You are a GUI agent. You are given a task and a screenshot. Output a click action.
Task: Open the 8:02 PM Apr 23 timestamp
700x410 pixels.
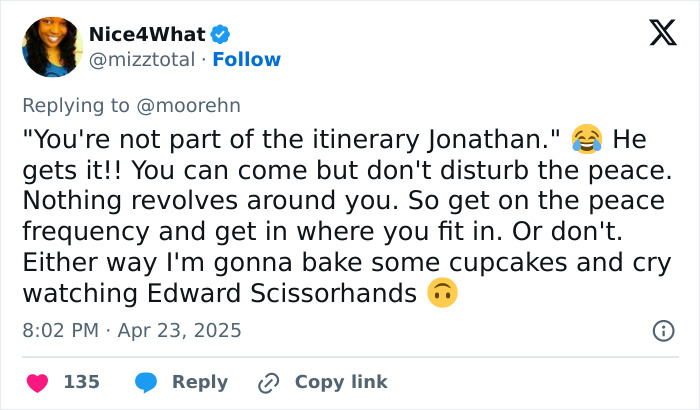point(131,330)
